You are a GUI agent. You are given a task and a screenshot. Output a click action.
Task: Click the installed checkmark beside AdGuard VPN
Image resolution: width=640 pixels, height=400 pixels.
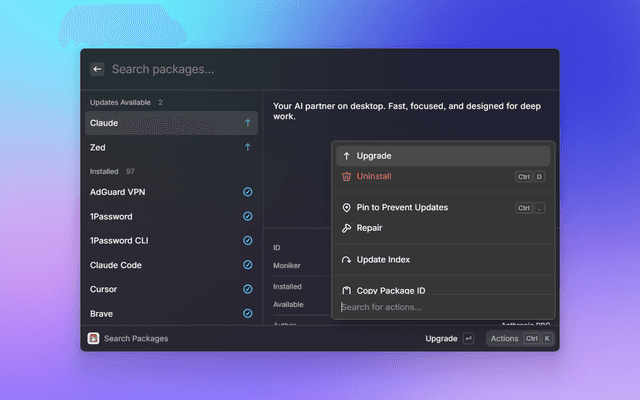point(247,192)
